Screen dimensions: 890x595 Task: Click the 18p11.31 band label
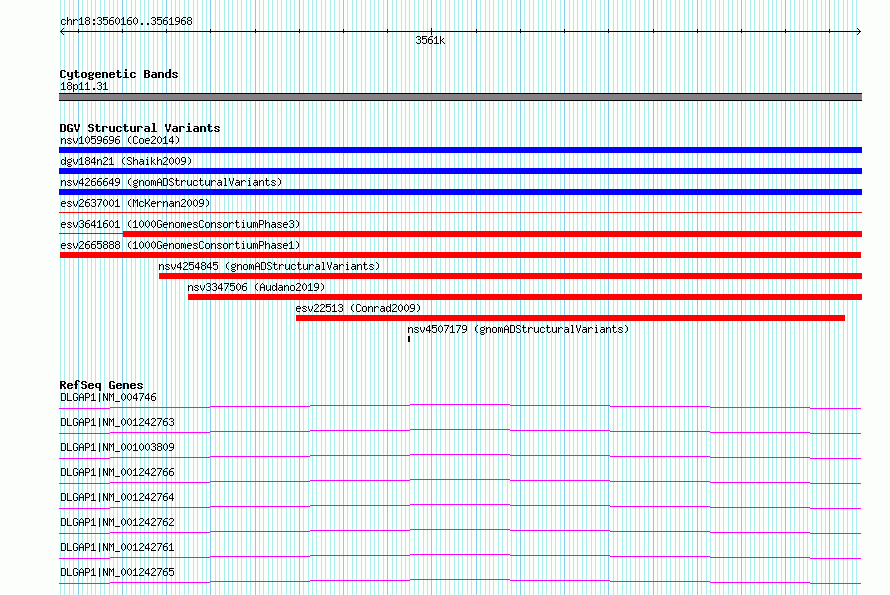(84, 86)
